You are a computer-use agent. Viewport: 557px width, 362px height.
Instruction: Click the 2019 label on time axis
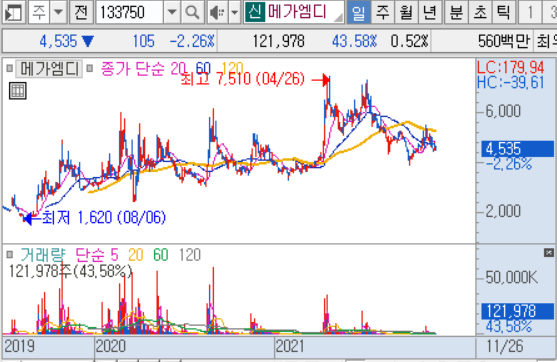[20, 346]
